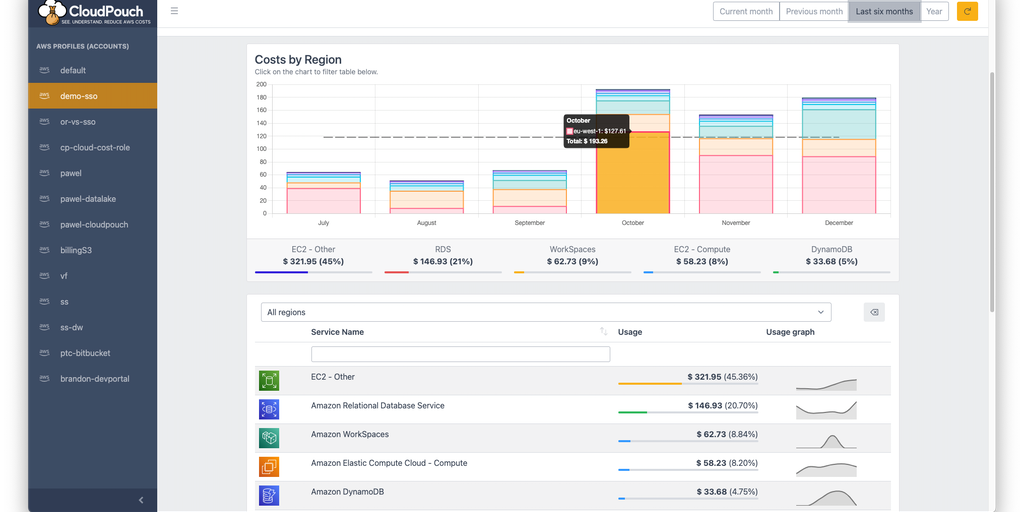This screenshot has height=512, width=1024.
Task: Click the EC2 - Other service icon
Action: [268, 380]
